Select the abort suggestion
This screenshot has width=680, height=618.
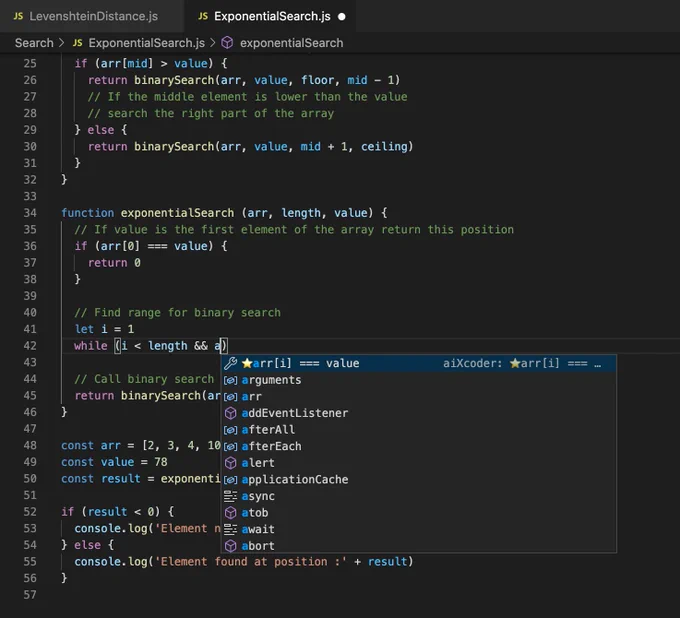coord(418,546)
